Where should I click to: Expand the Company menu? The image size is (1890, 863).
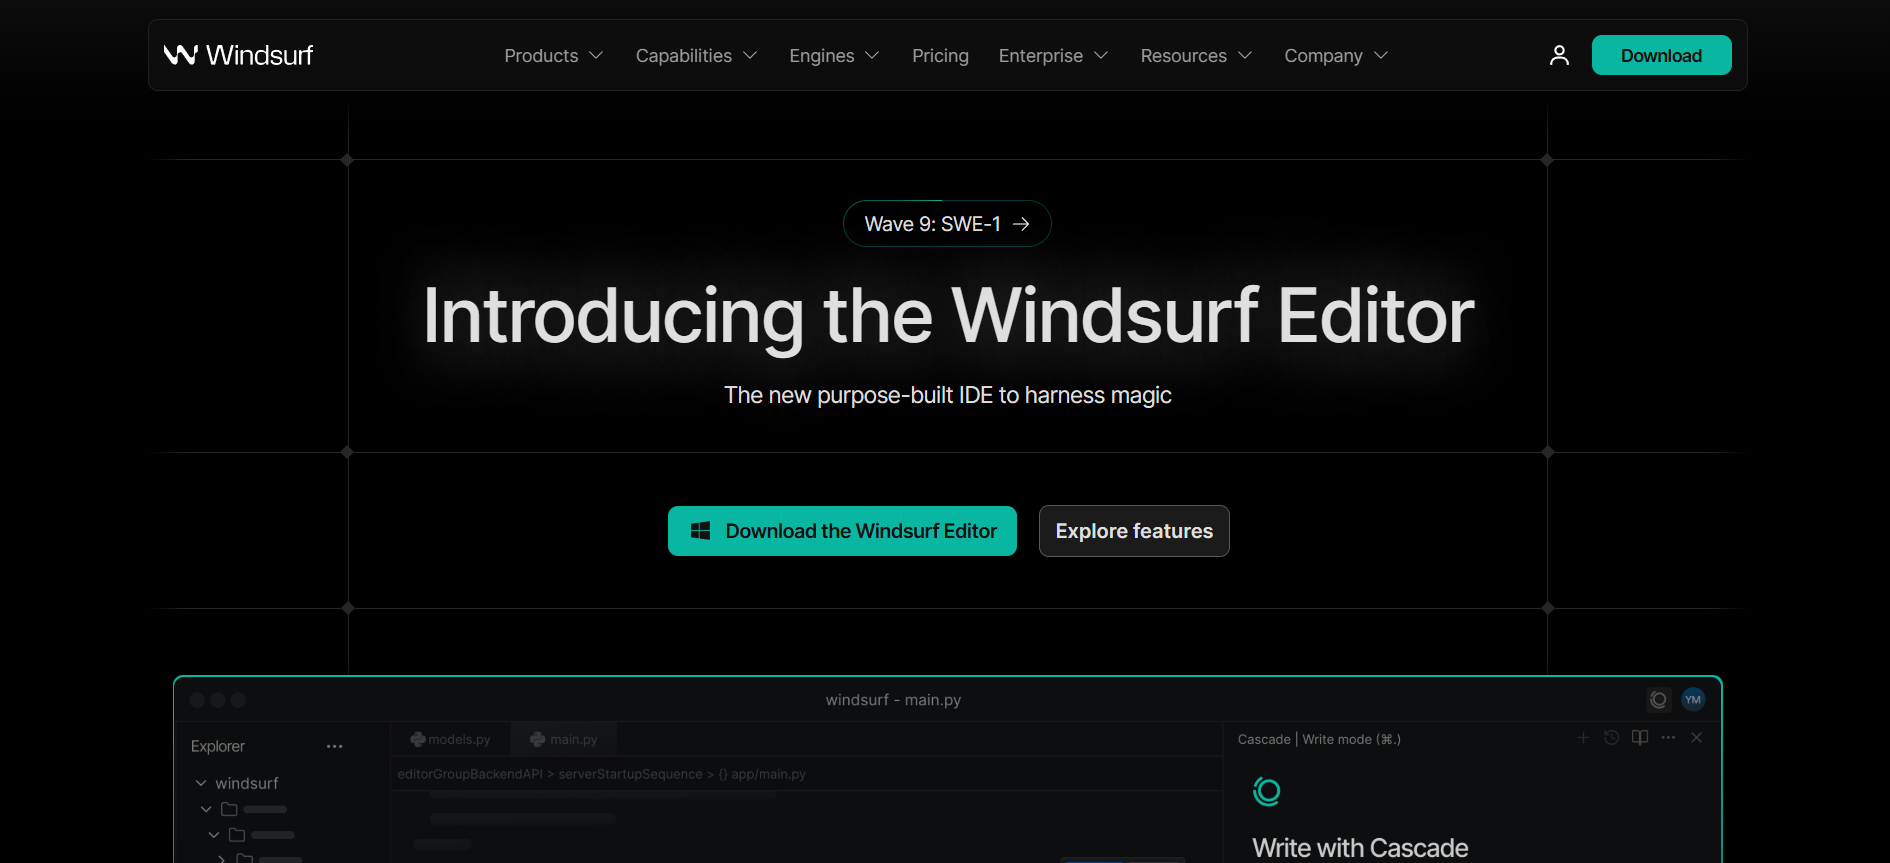[1336, 56]
